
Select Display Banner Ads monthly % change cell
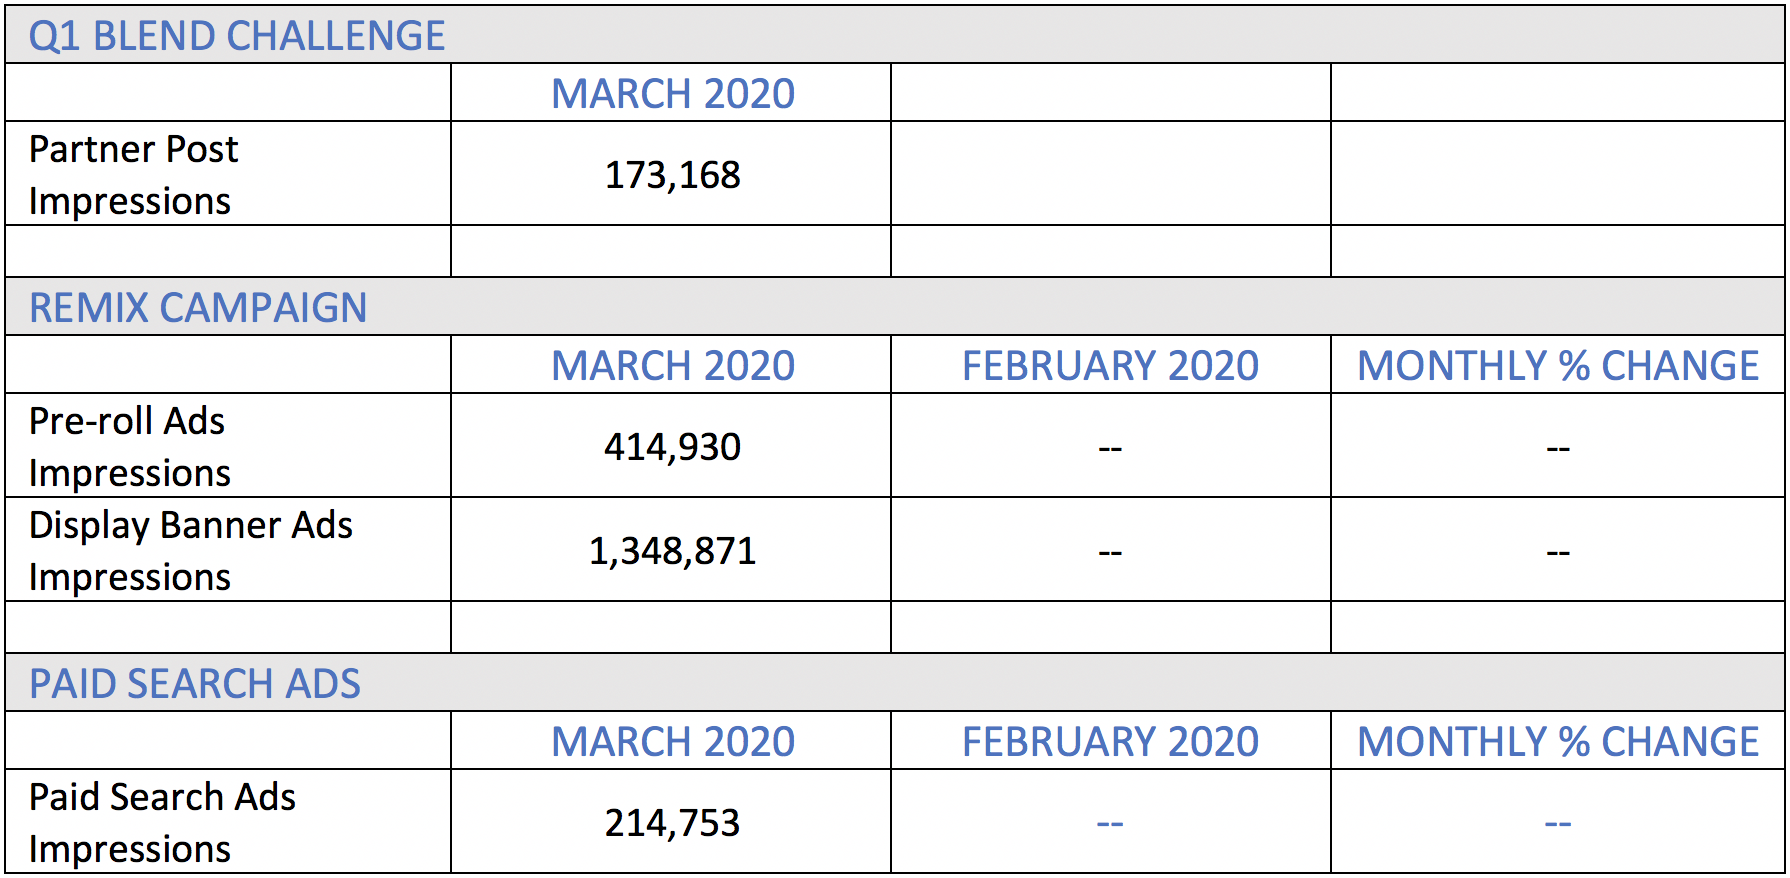1557,552
